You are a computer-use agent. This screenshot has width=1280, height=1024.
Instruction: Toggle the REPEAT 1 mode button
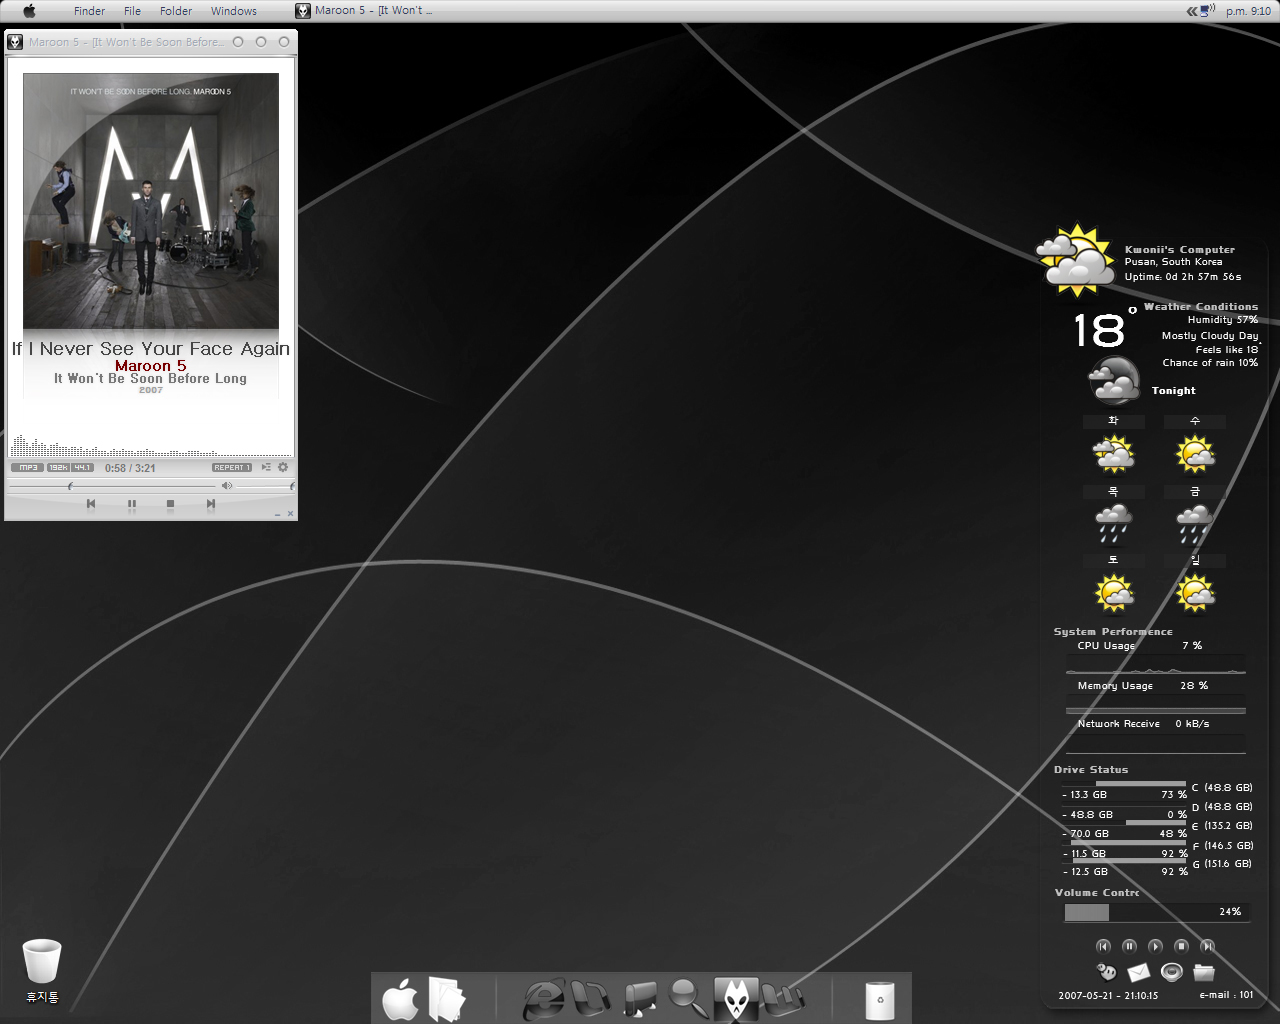[x=231, y=467]
